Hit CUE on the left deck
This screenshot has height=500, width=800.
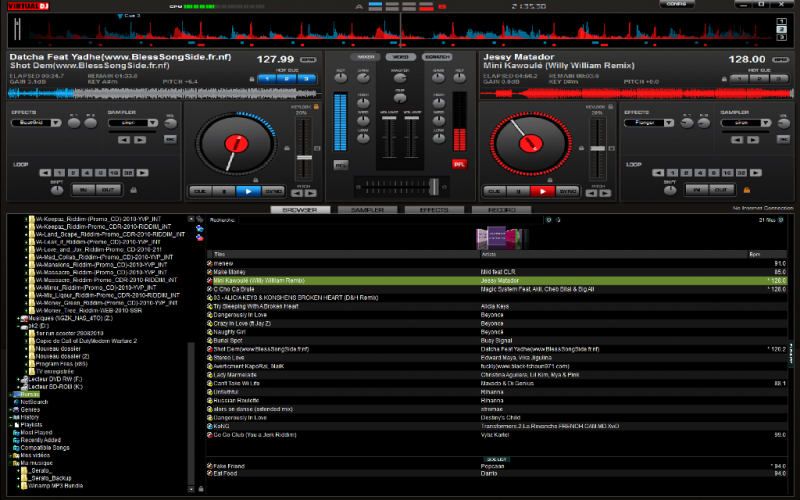click(x=200, y=191)
